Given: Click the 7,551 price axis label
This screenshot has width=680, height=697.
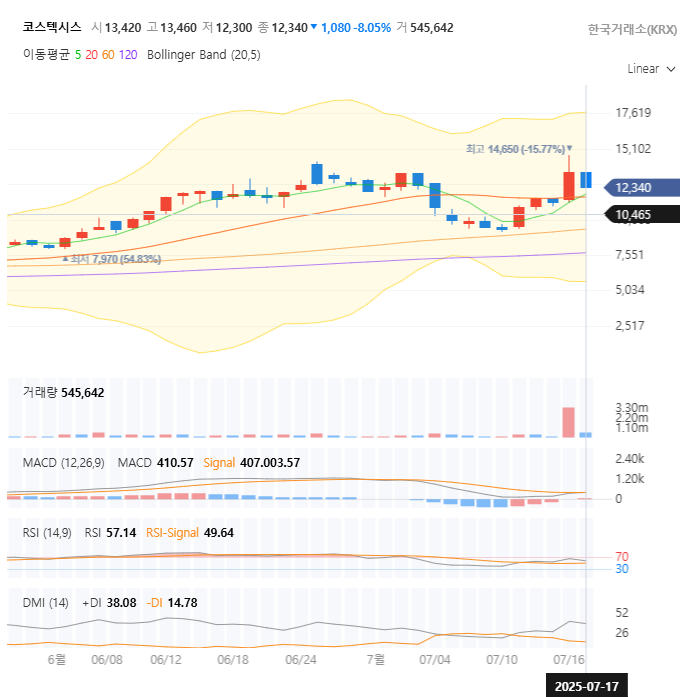Looking at the screenshot, I should click(629, 255).
